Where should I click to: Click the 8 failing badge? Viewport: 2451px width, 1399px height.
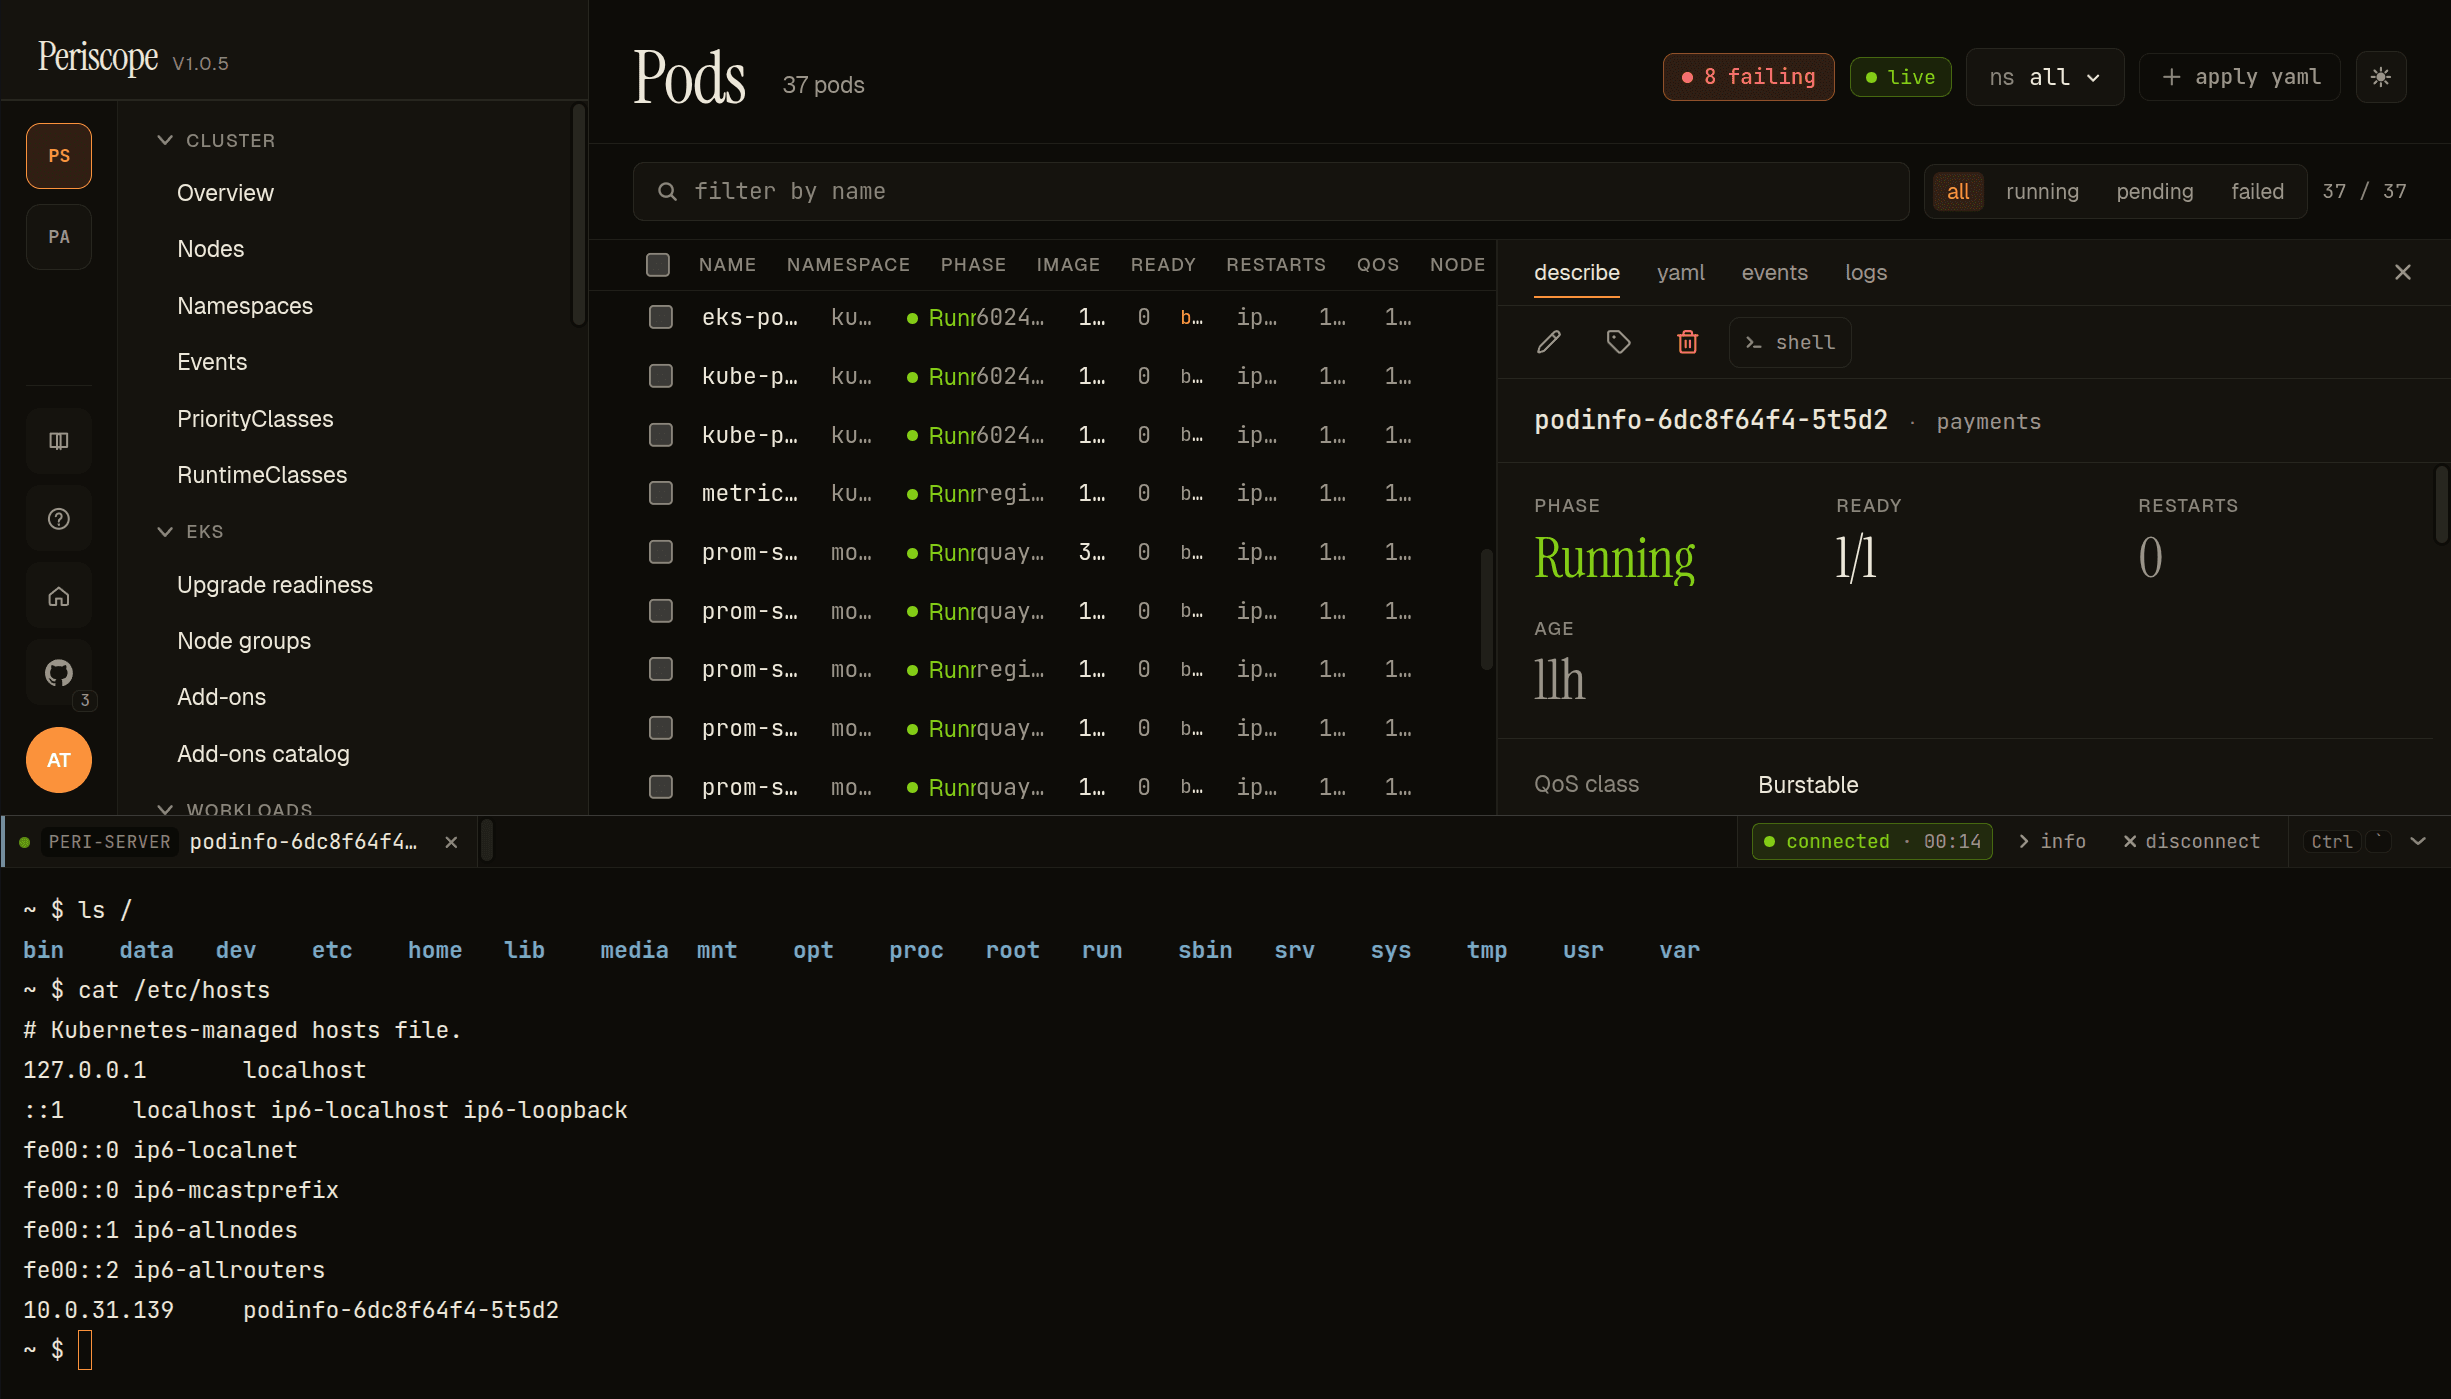click(1748, 77)
